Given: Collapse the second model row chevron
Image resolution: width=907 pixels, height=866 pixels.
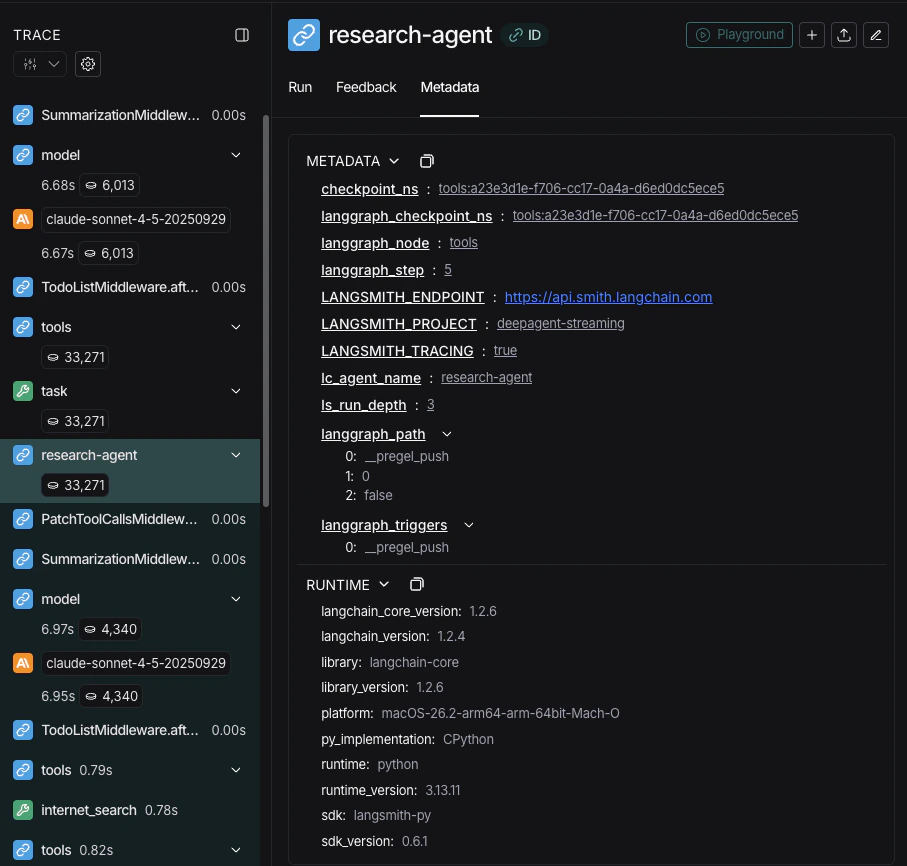Looking at the screenshot, I should point(236,599).
